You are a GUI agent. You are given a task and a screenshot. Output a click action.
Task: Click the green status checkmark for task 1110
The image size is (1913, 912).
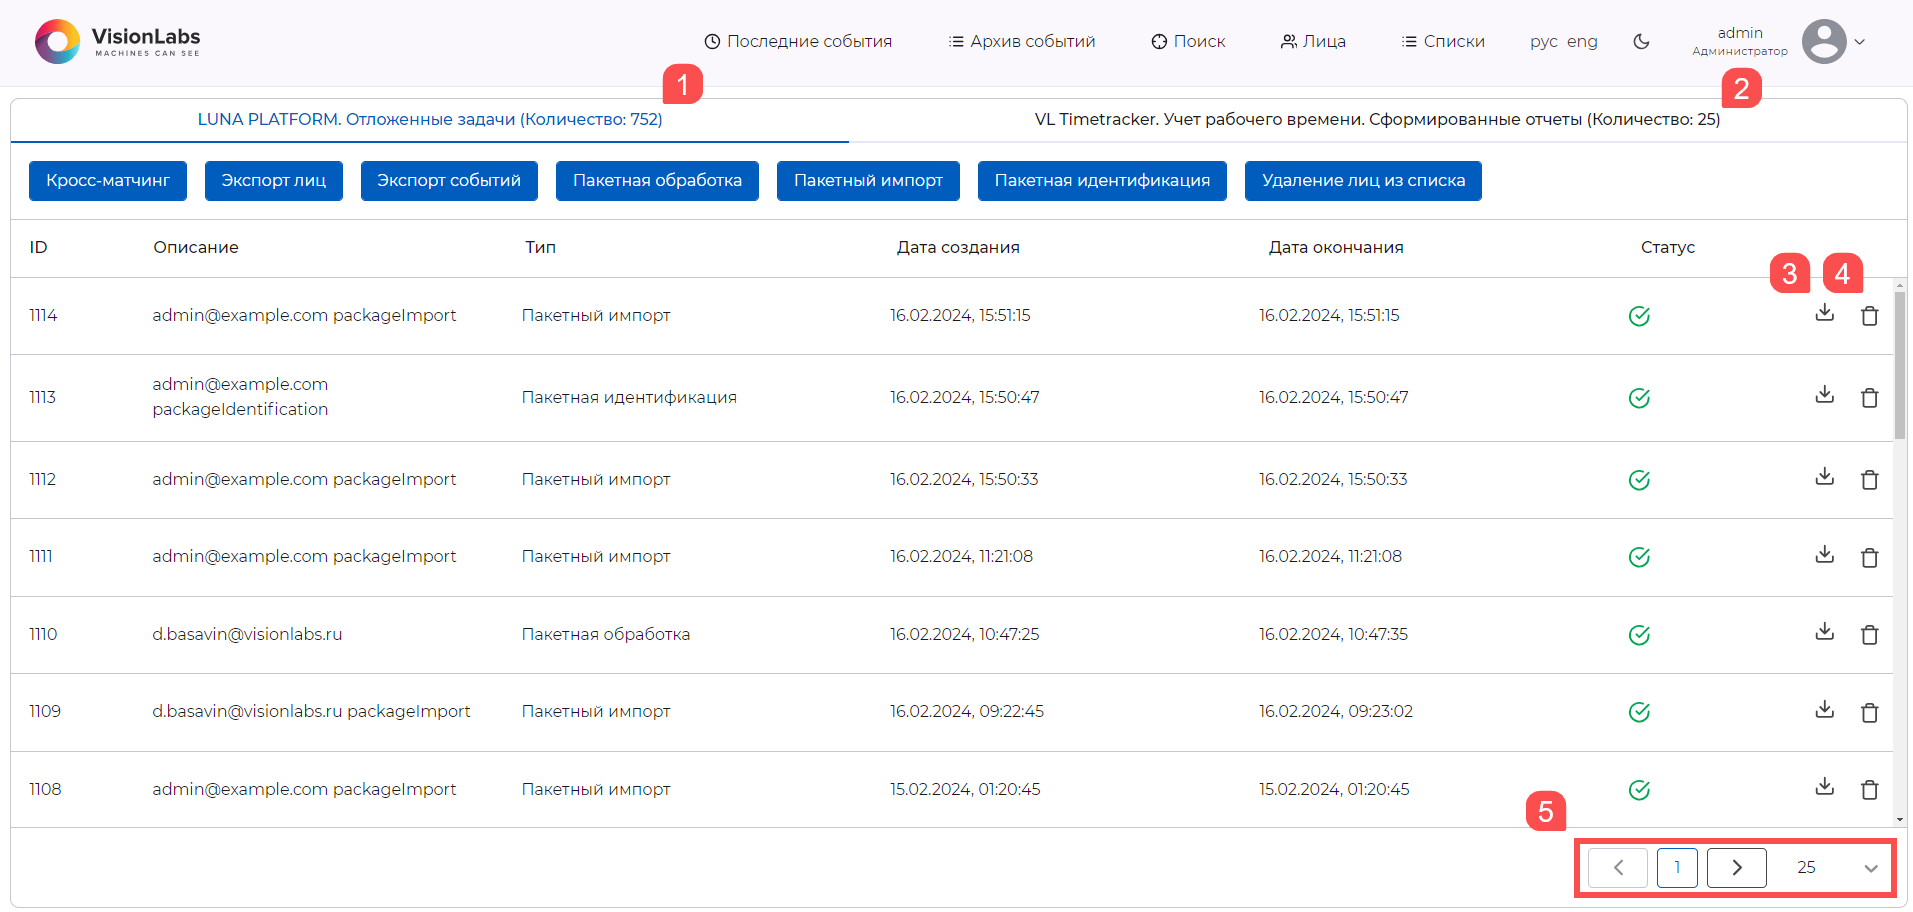point(1639,635)
